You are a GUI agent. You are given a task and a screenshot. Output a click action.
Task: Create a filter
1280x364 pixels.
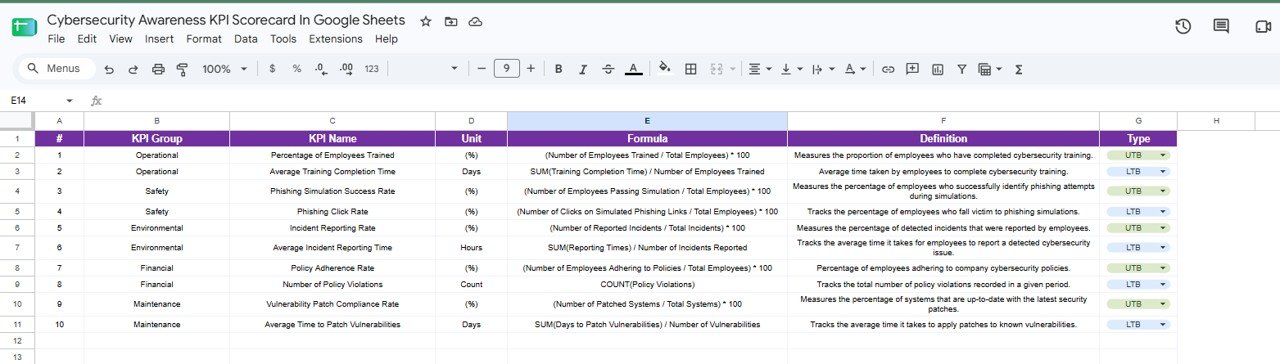(962, 69)
